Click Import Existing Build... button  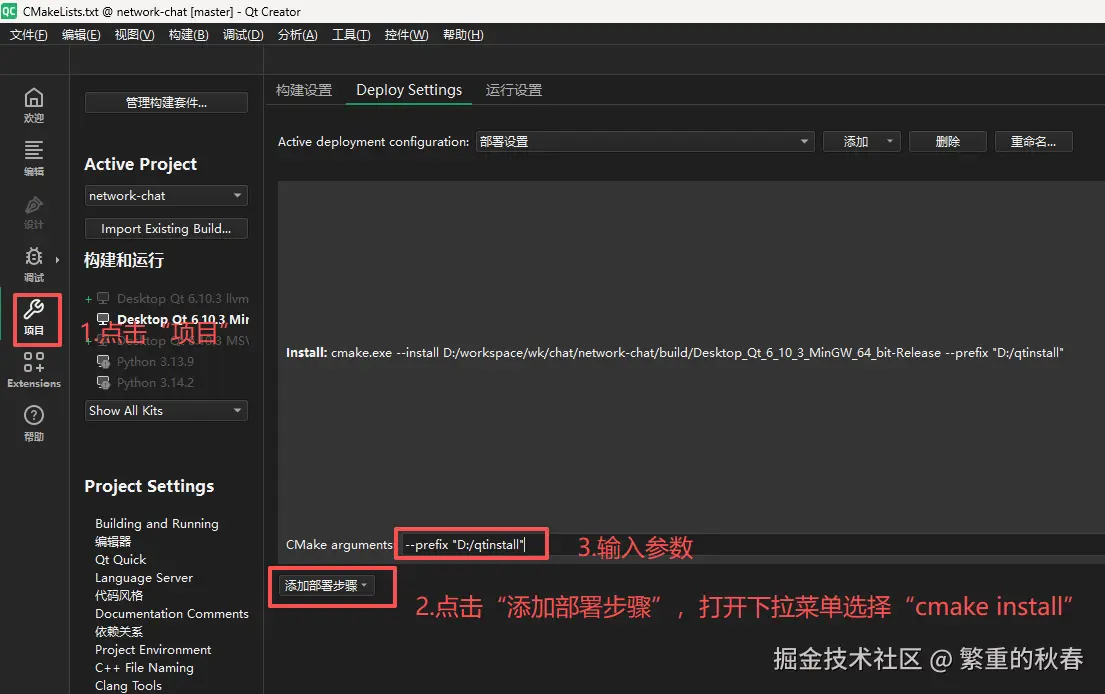[166, 229]
